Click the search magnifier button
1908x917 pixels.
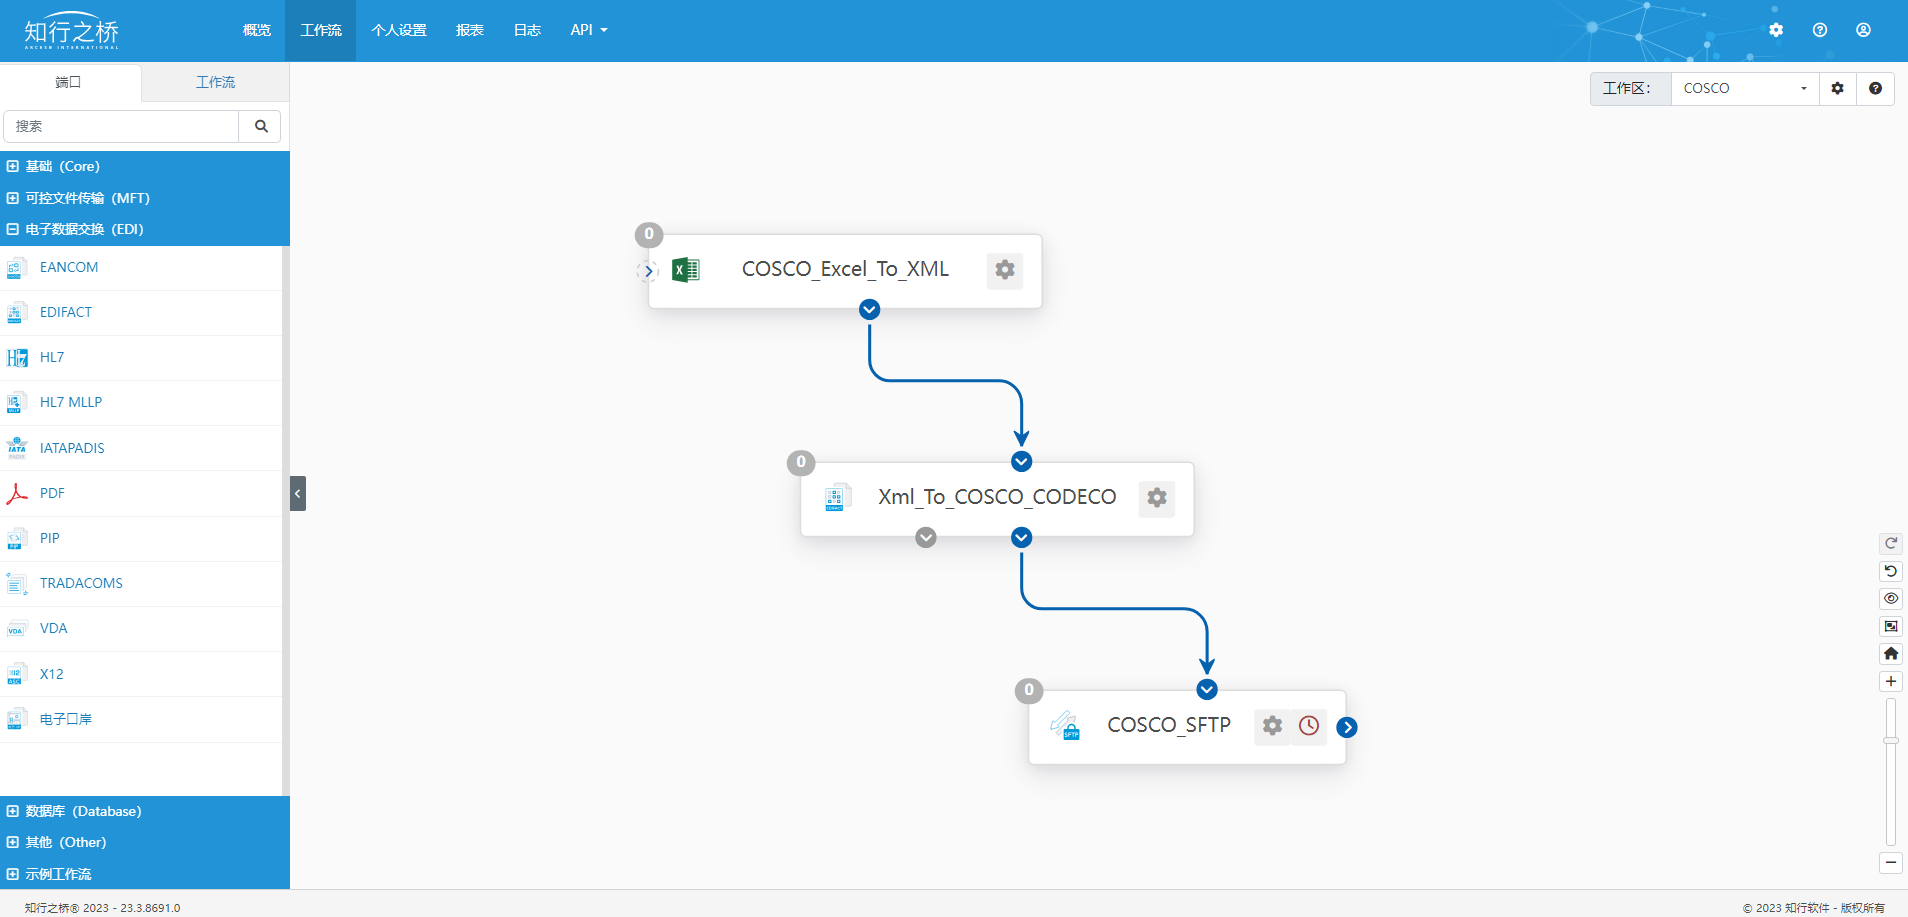pos(261,126)
